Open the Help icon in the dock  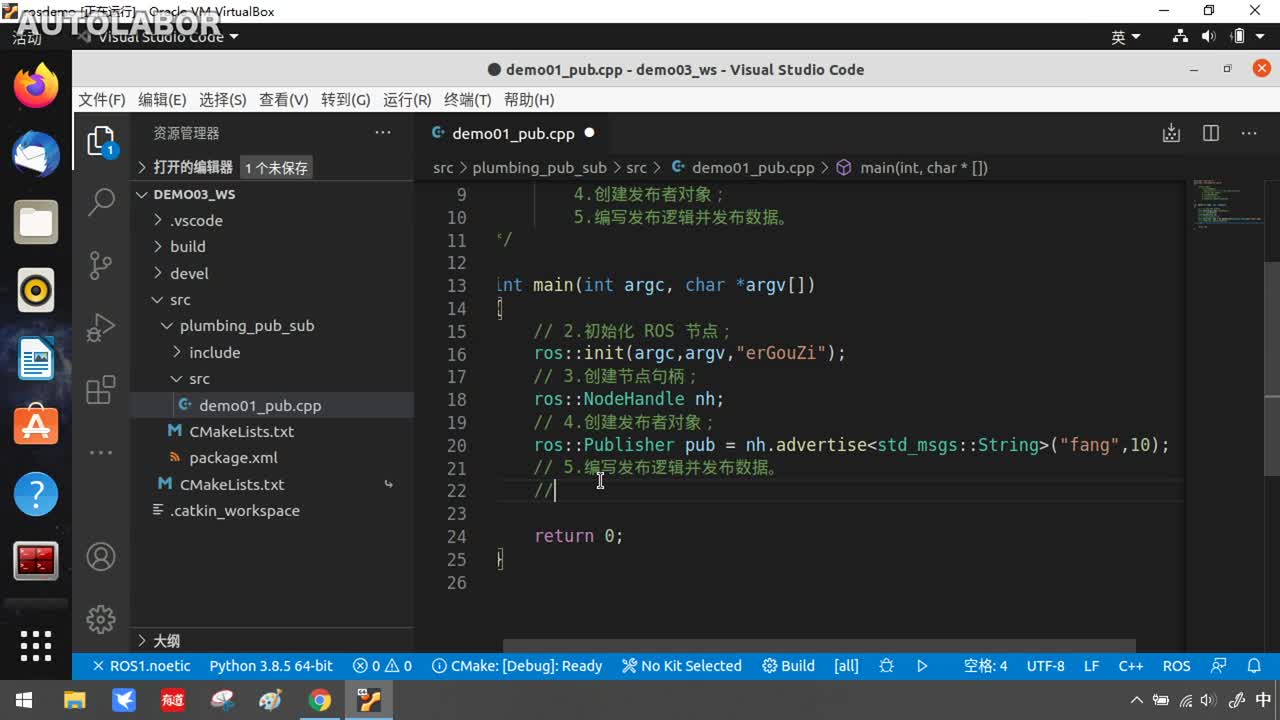36,494
